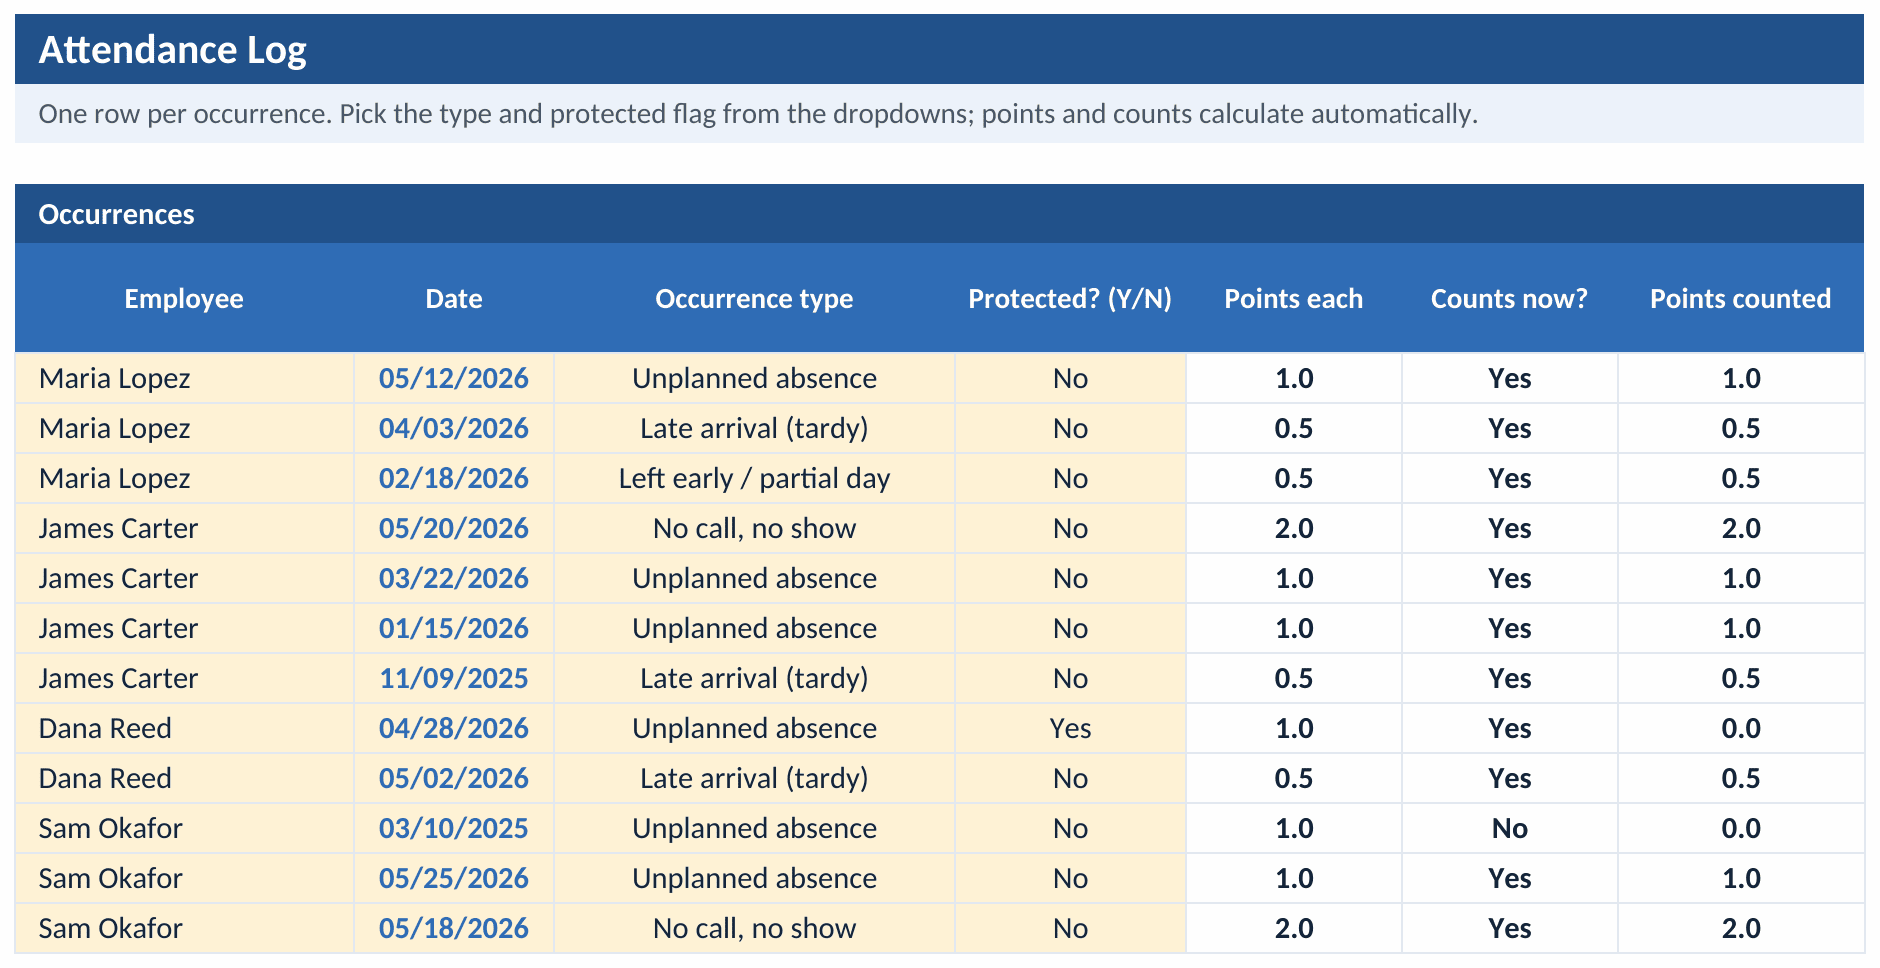Open Sam Okafor's No call, no show cell

point(754,928)
